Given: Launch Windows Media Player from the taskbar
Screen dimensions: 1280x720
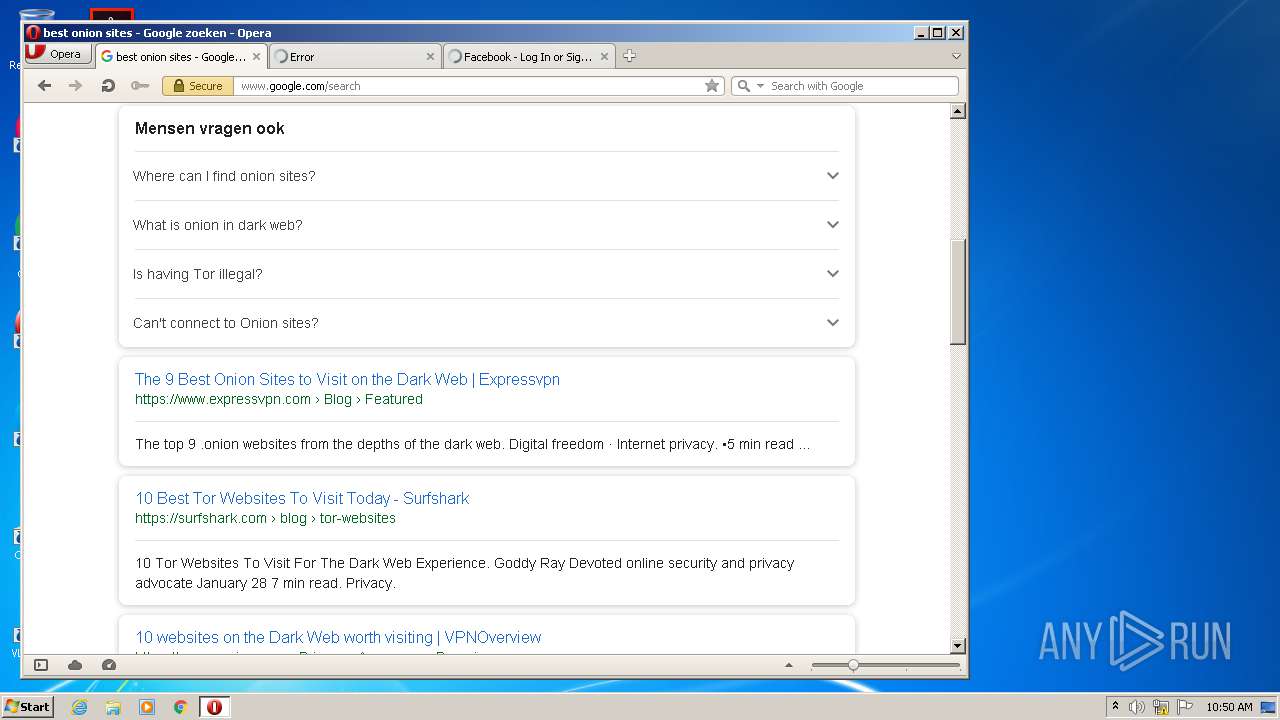Looking at the screenshot, I should [147, 707].
